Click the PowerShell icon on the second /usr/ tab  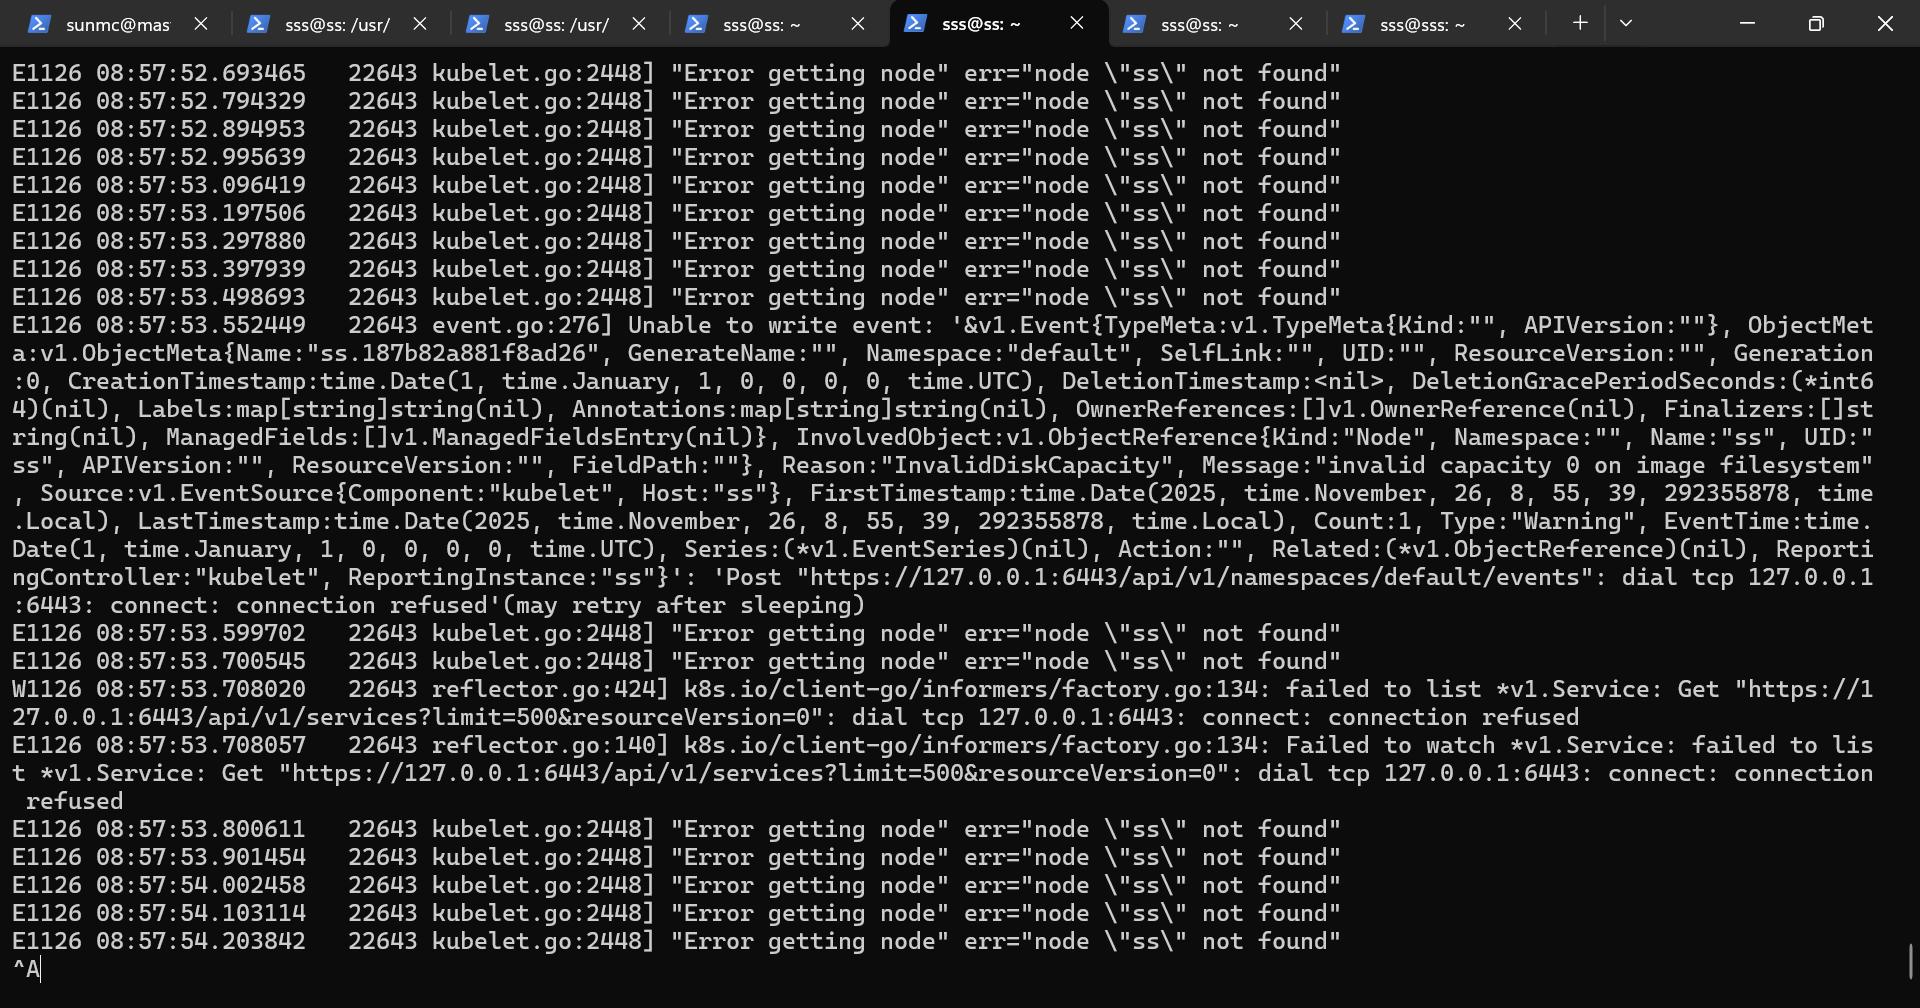477,24
